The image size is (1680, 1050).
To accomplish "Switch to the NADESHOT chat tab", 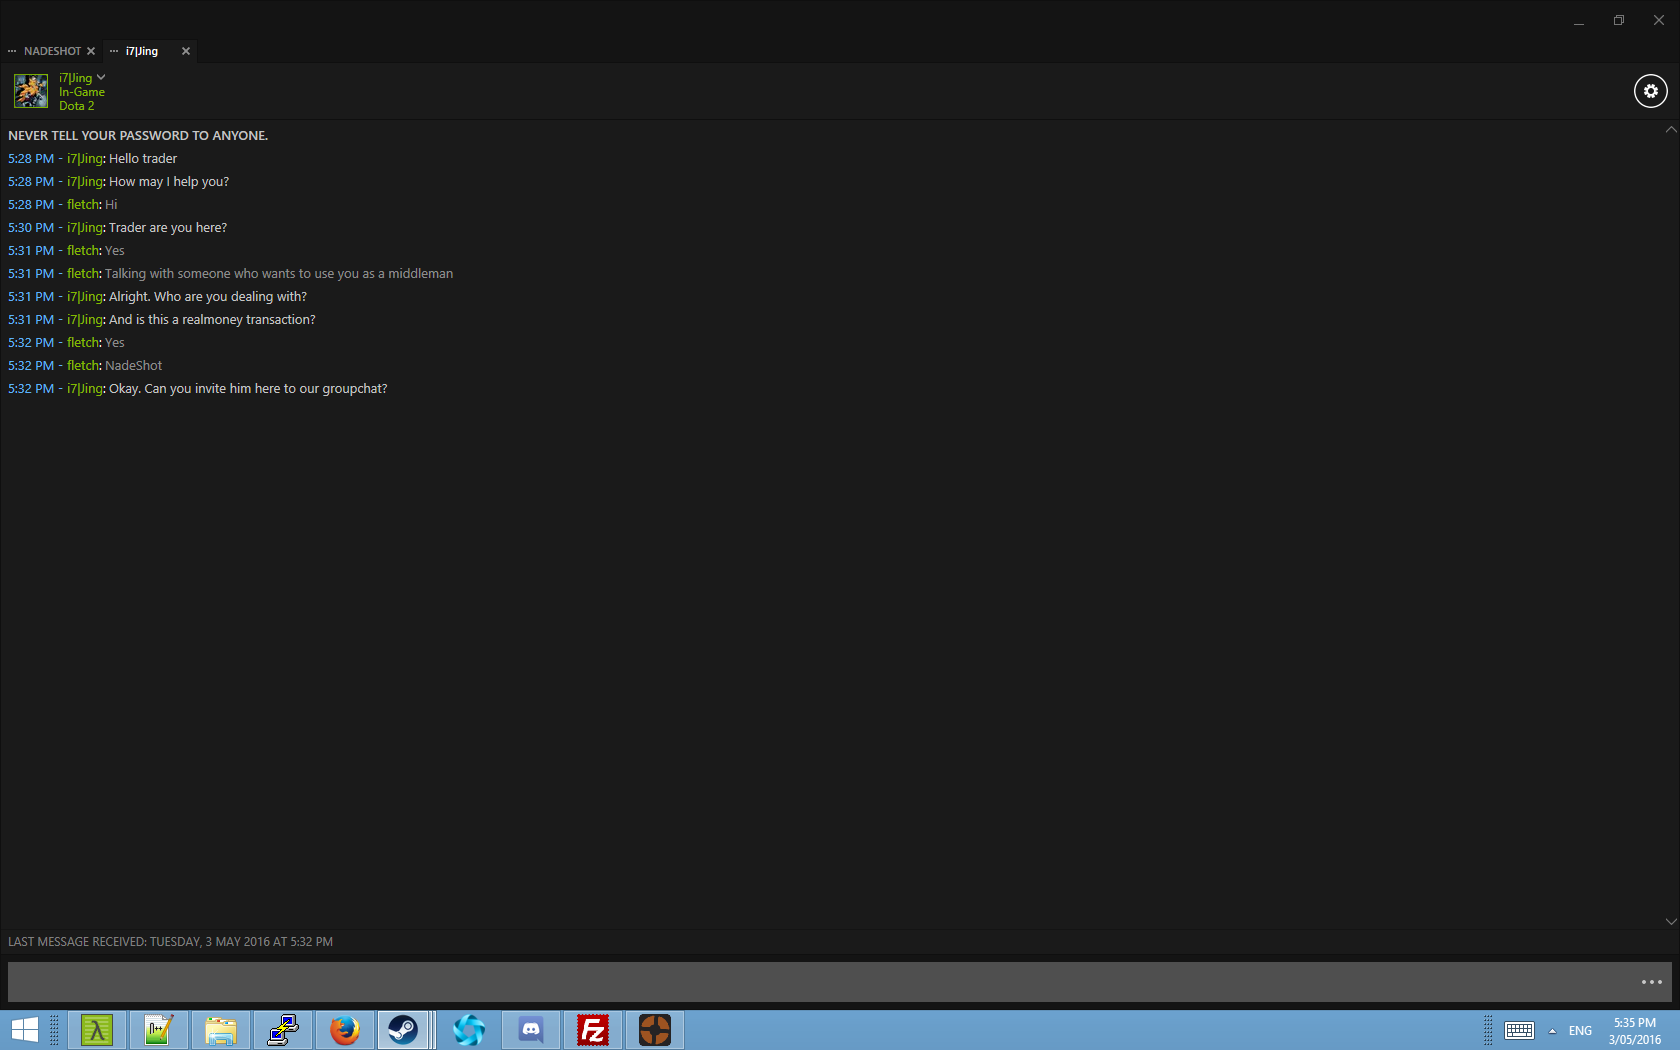I will click(x=52, y=51).
